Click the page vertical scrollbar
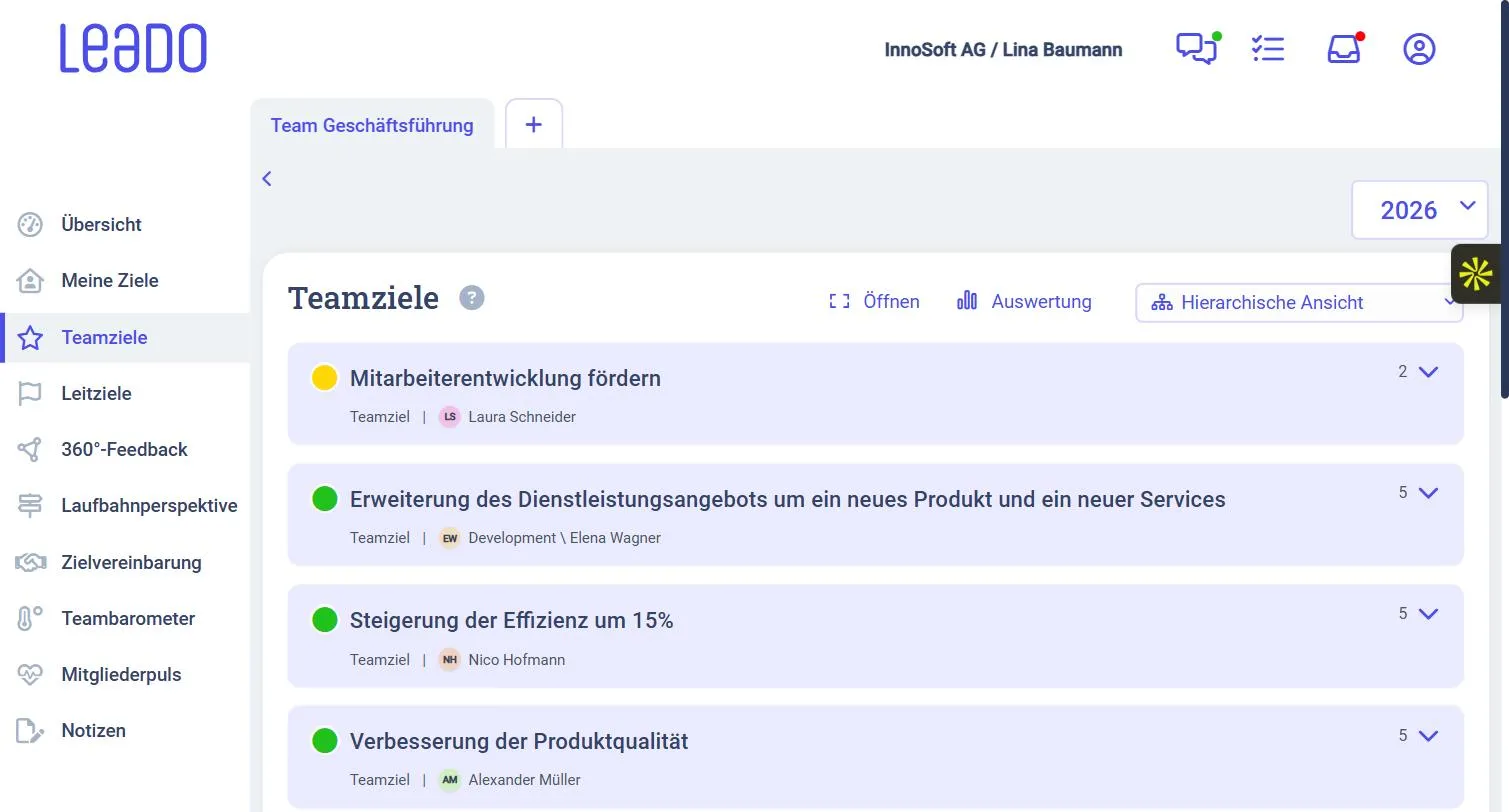 (x=1504, y=200)
